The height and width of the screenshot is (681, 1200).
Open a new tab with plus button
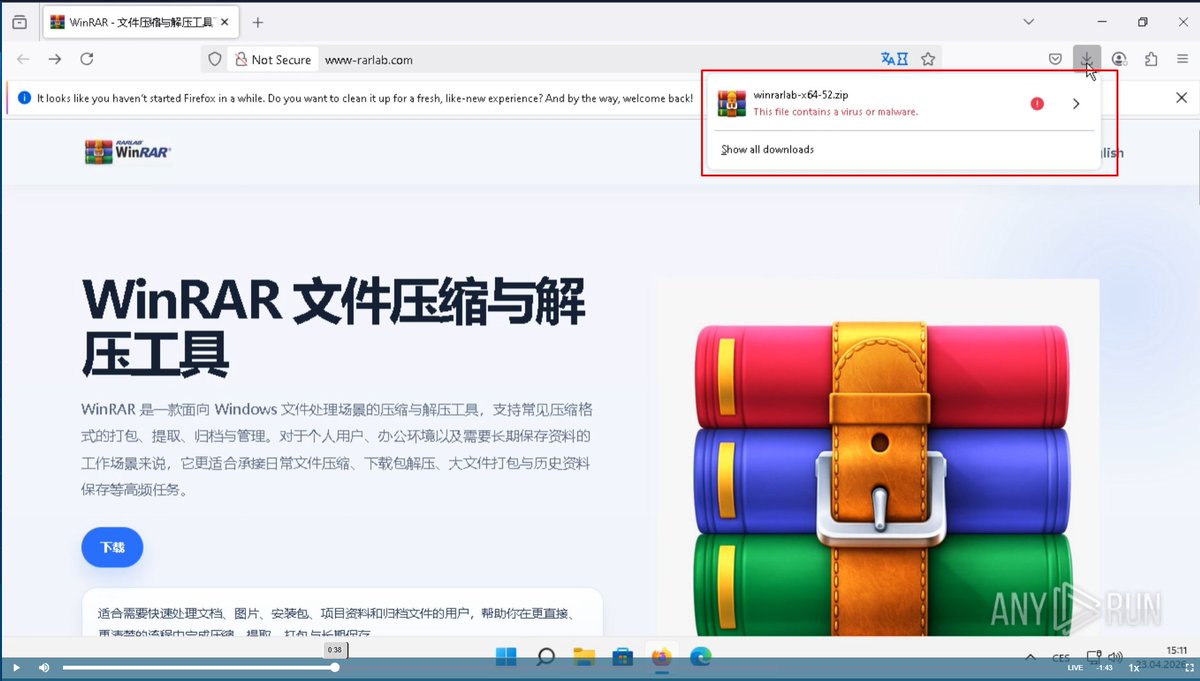(258, 22)
